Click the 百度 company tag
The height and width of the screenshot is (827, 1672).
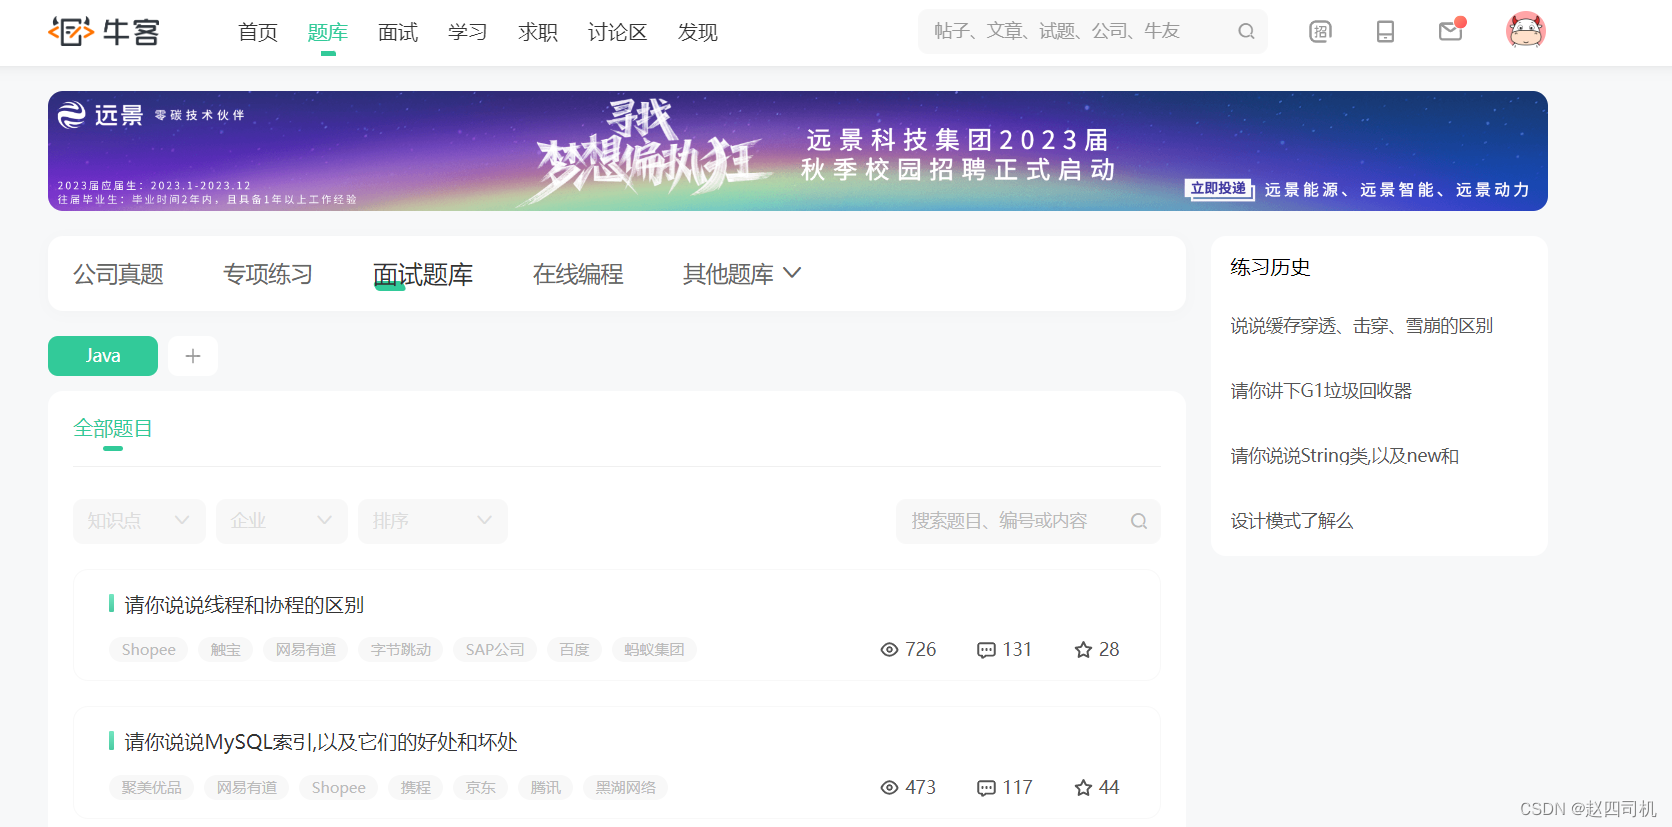click(x=575, y=650)
